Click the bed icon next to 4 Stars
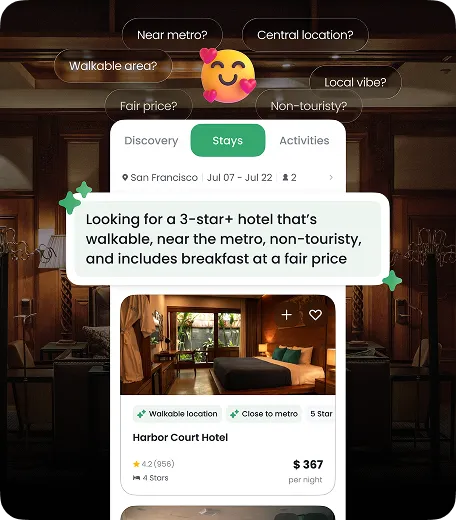The height and width of the screenshot is (520, 456). click(136, 478)
